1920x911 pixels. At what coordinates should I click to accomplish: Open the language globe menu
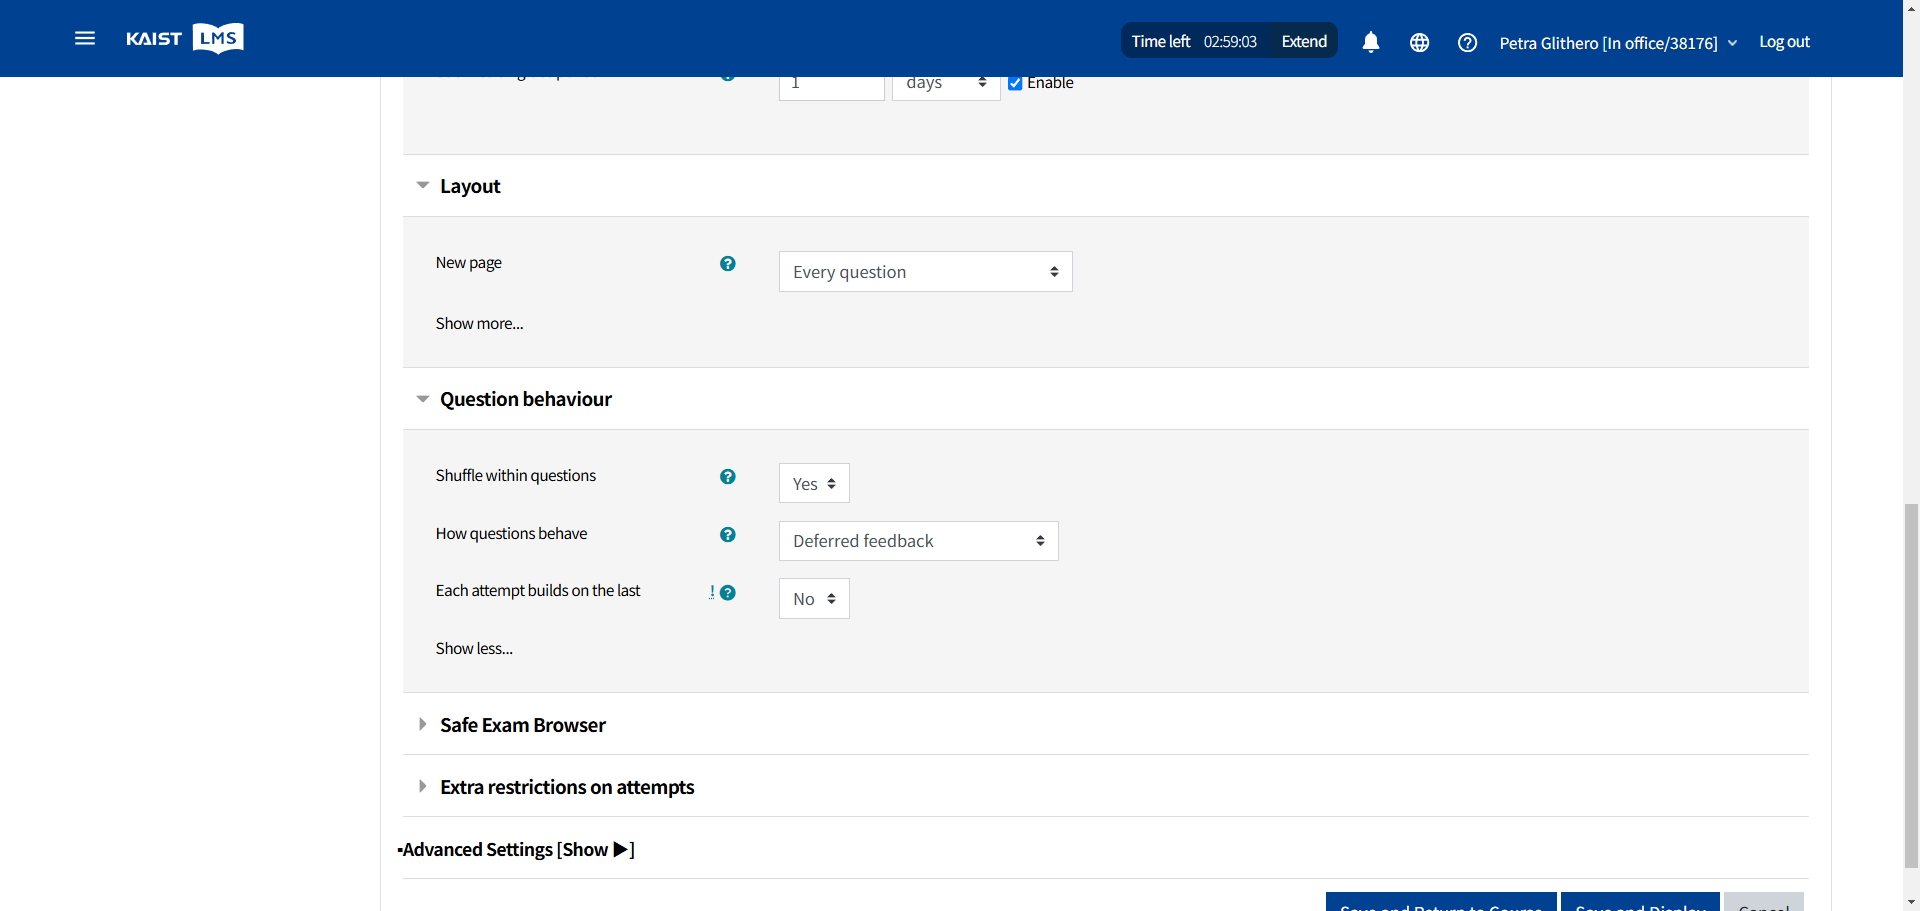coord(1419,42)
